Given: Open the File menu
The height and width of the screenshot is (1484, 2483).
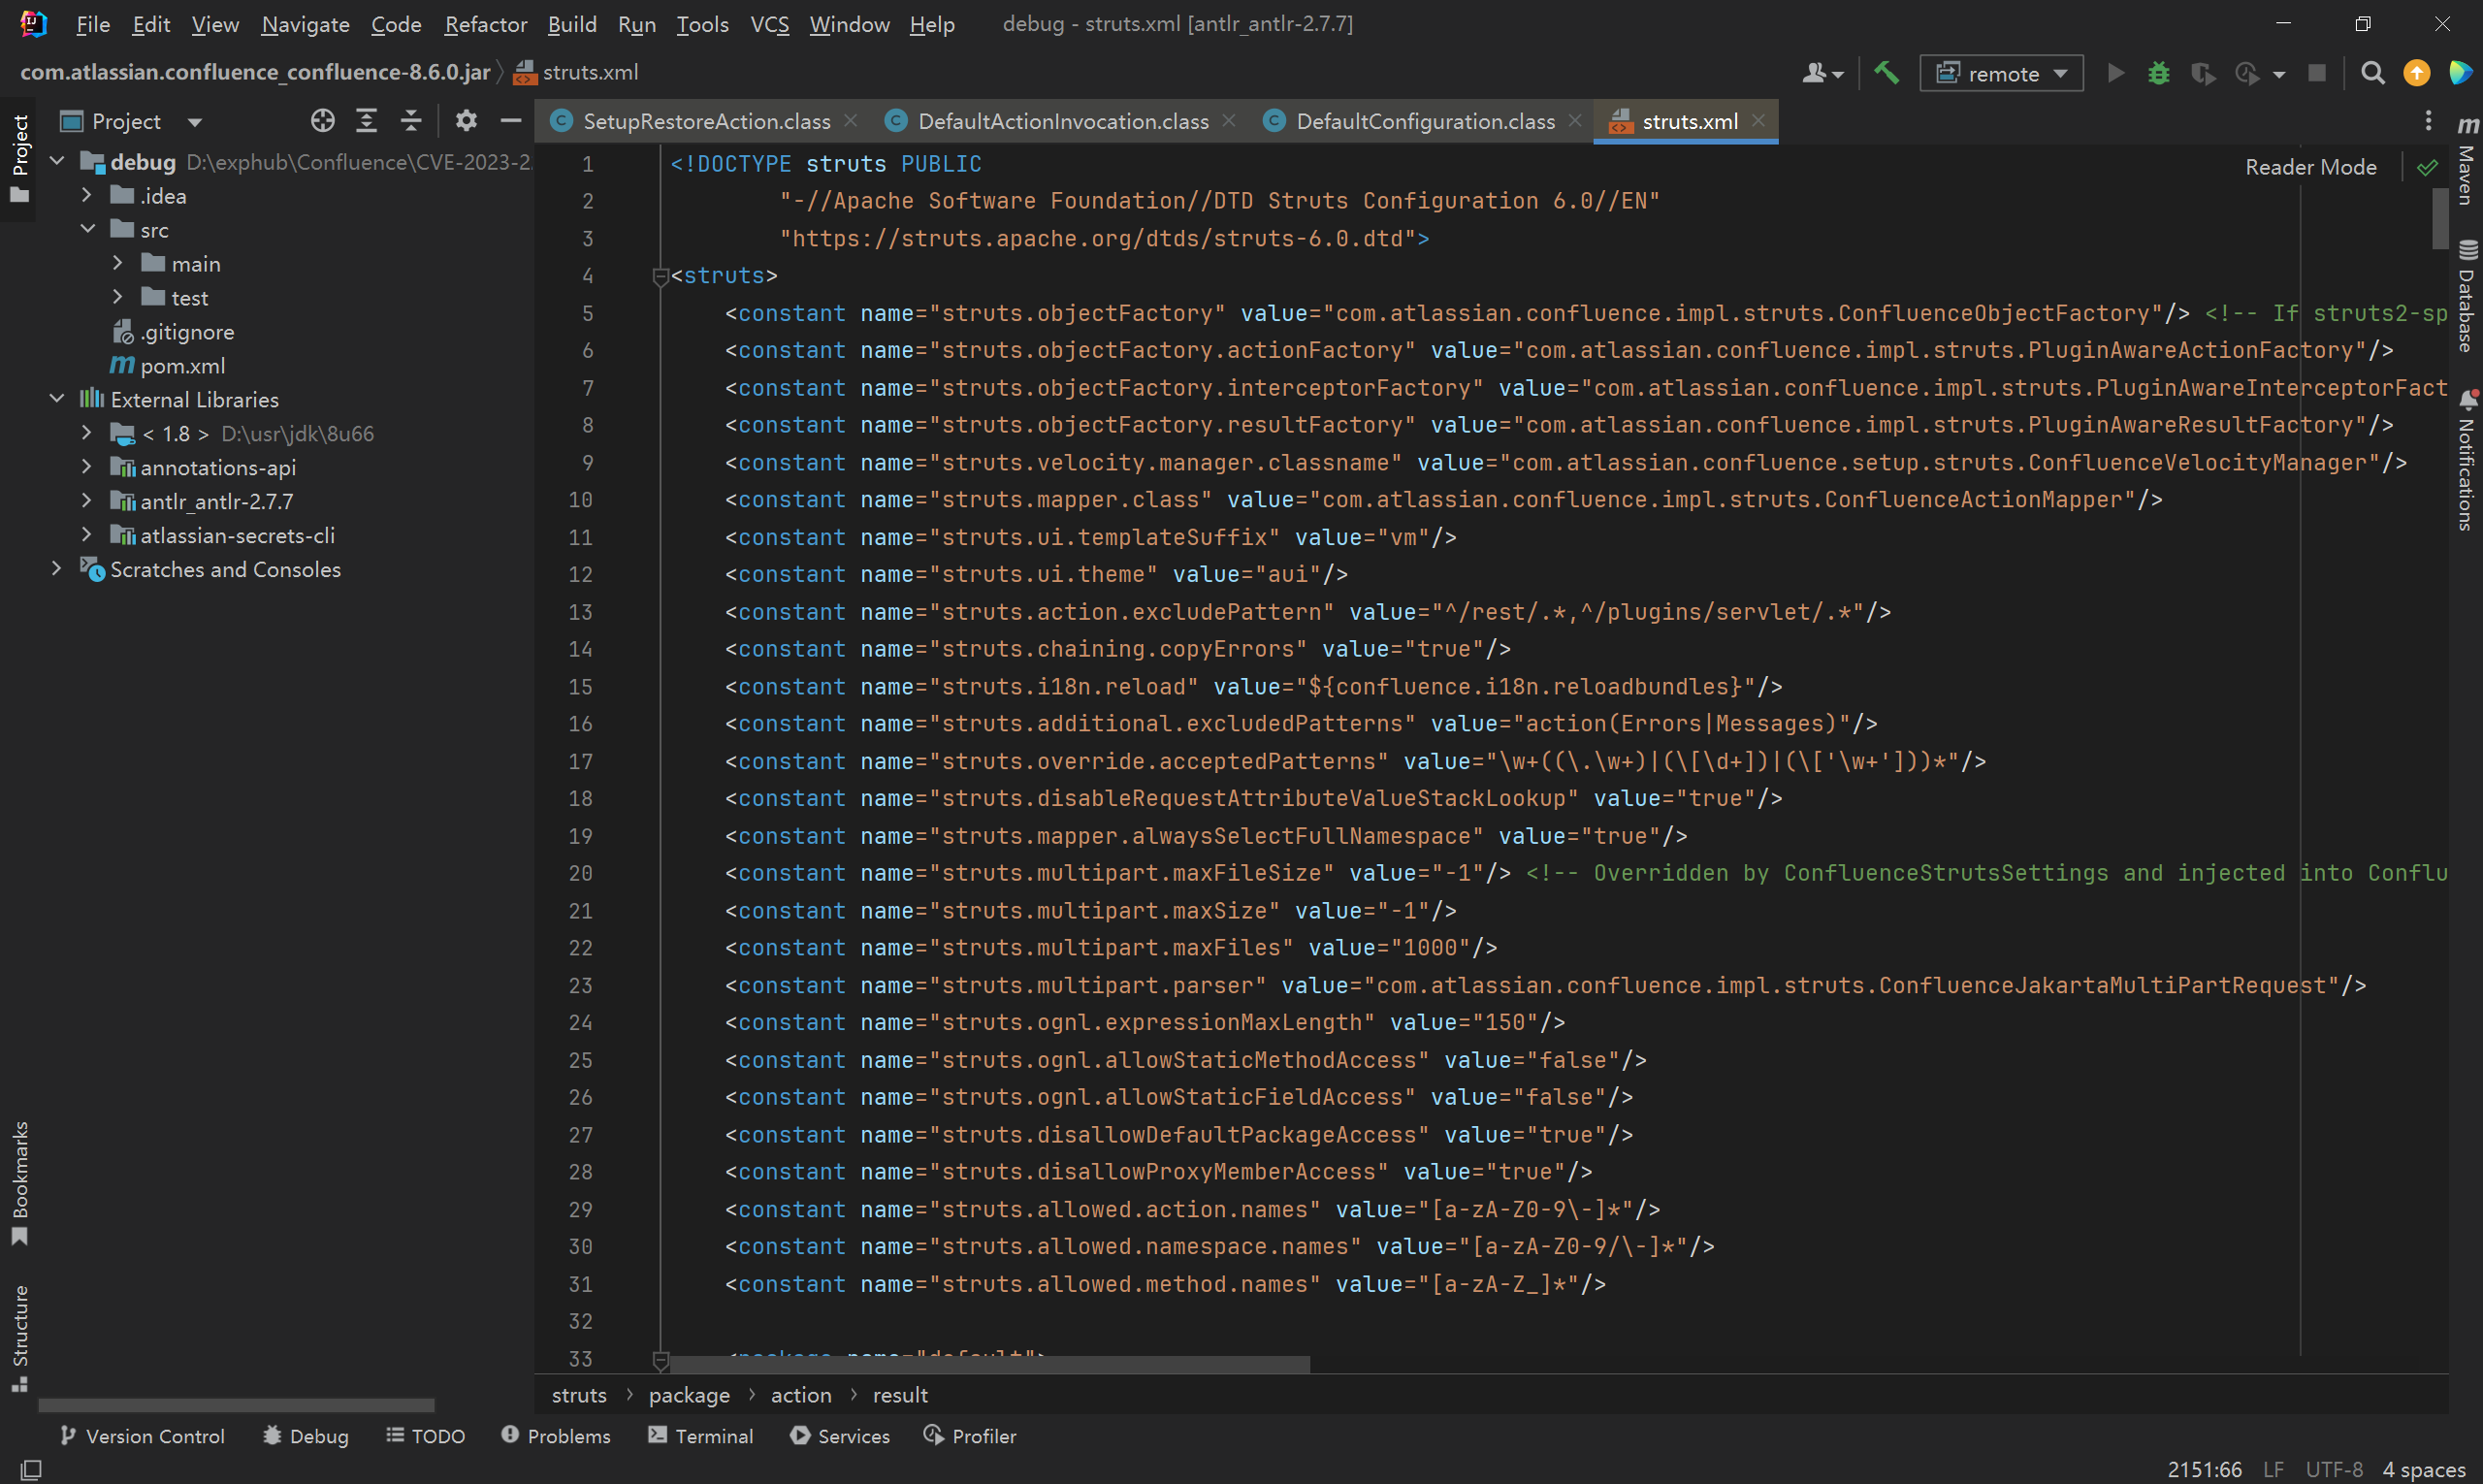Looking at the screenshot, I should [92, 24].
